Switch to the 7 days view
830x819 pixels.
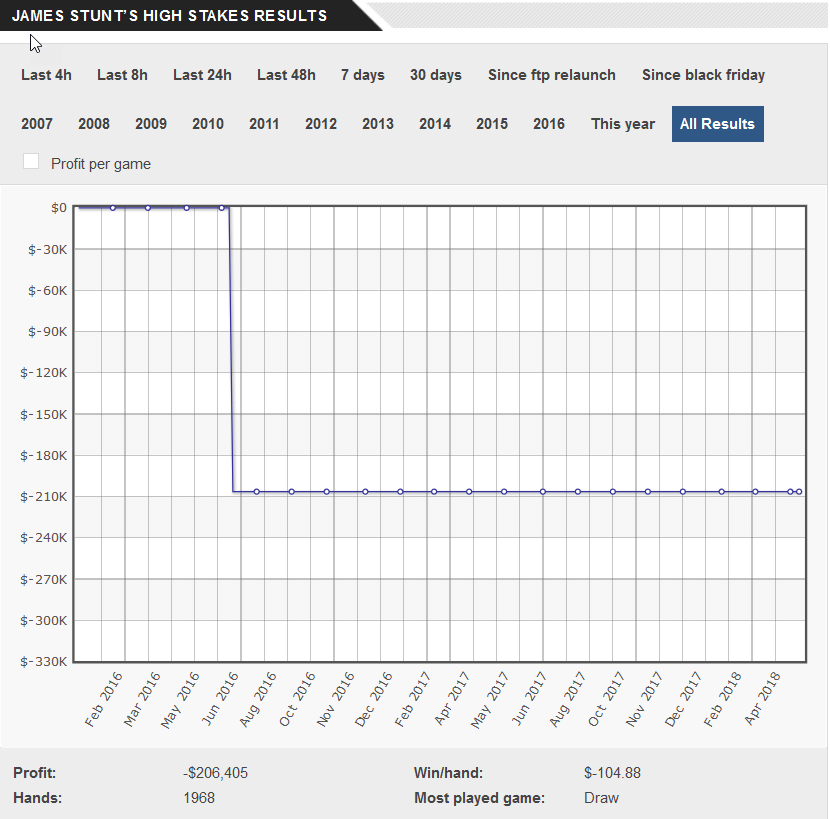(362, 75)
